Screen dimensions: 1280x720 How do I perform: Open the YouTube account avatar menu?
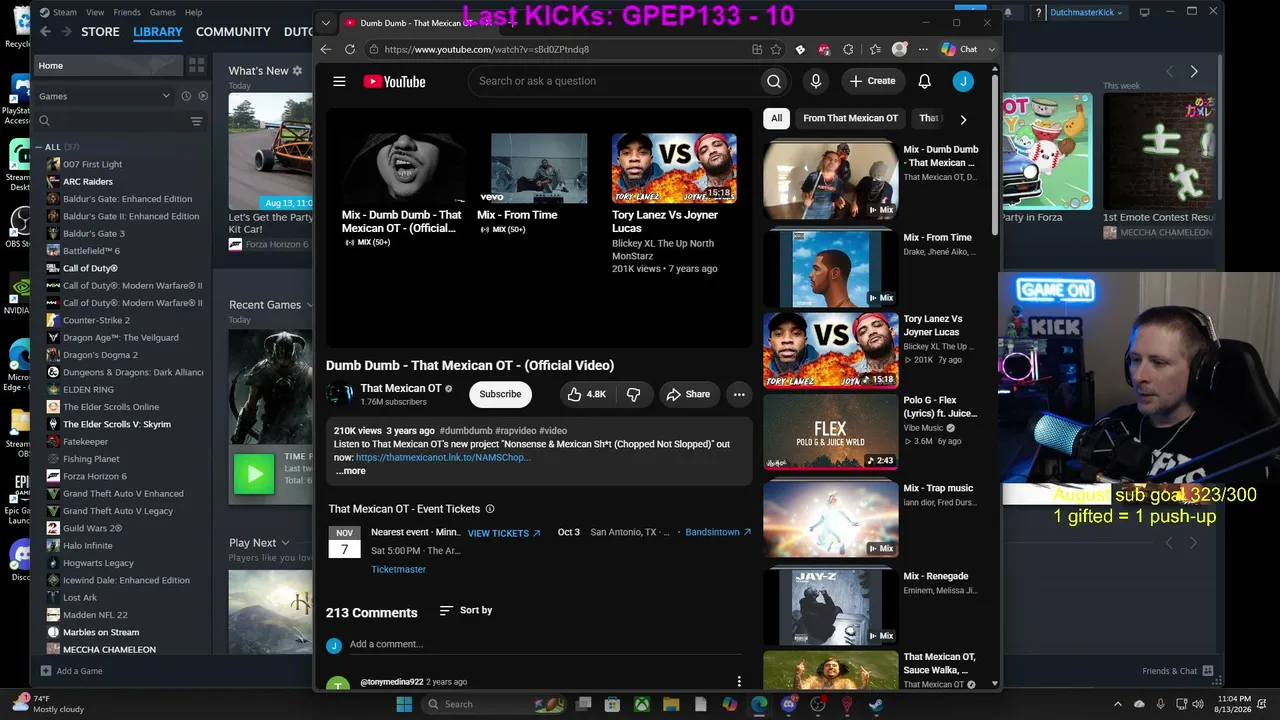coord(963,81)
